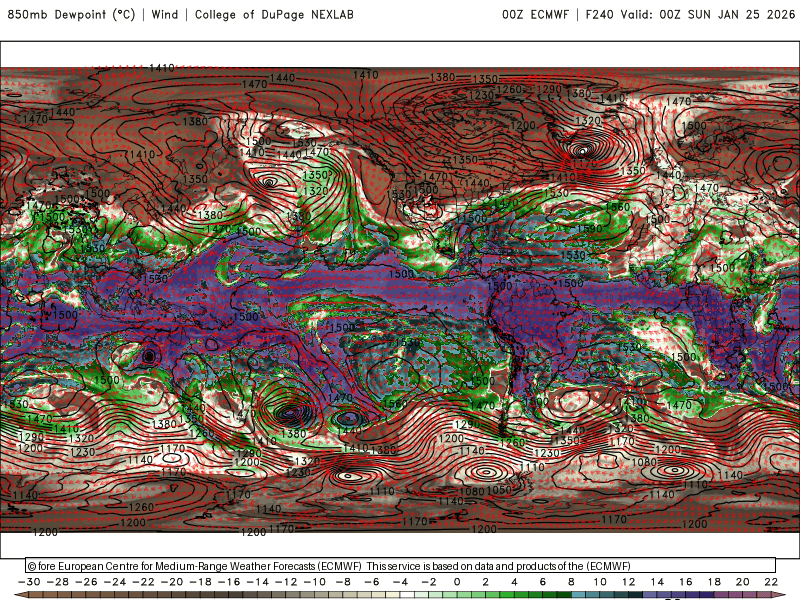Click the 14 value on the legend scale
Image resolution: width=800 pixels, height=600 pixels.
coord(657,582)
